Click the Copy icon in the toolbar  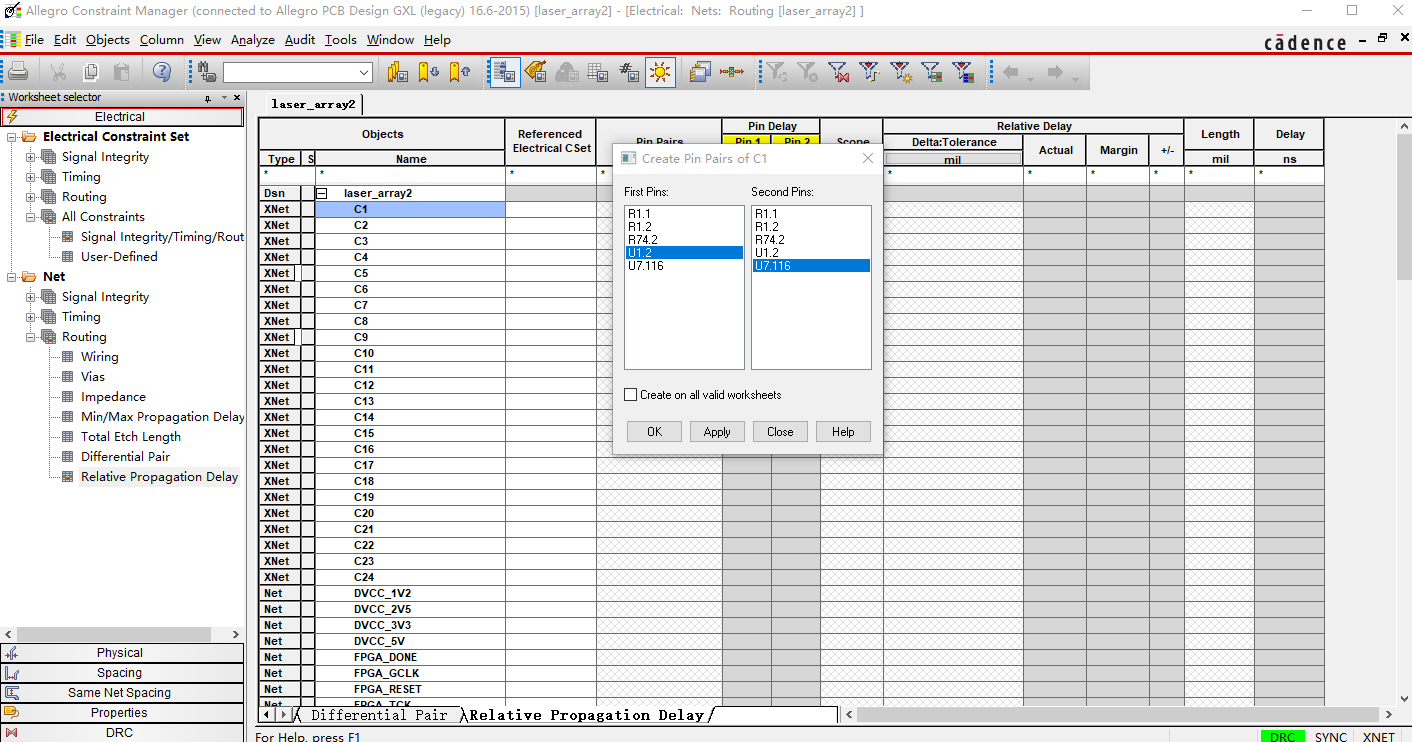[90, 72]
